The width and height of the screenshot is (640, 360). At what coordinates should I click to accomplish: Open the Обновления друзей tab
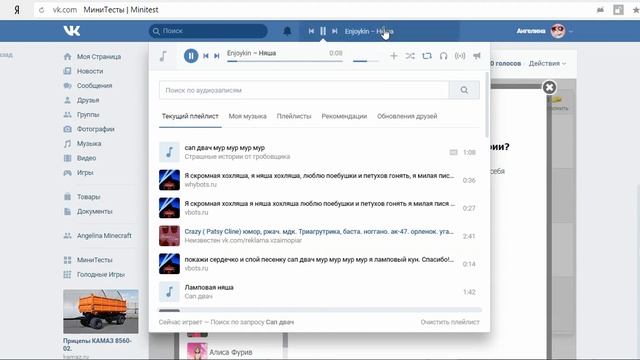coord(407,116)
